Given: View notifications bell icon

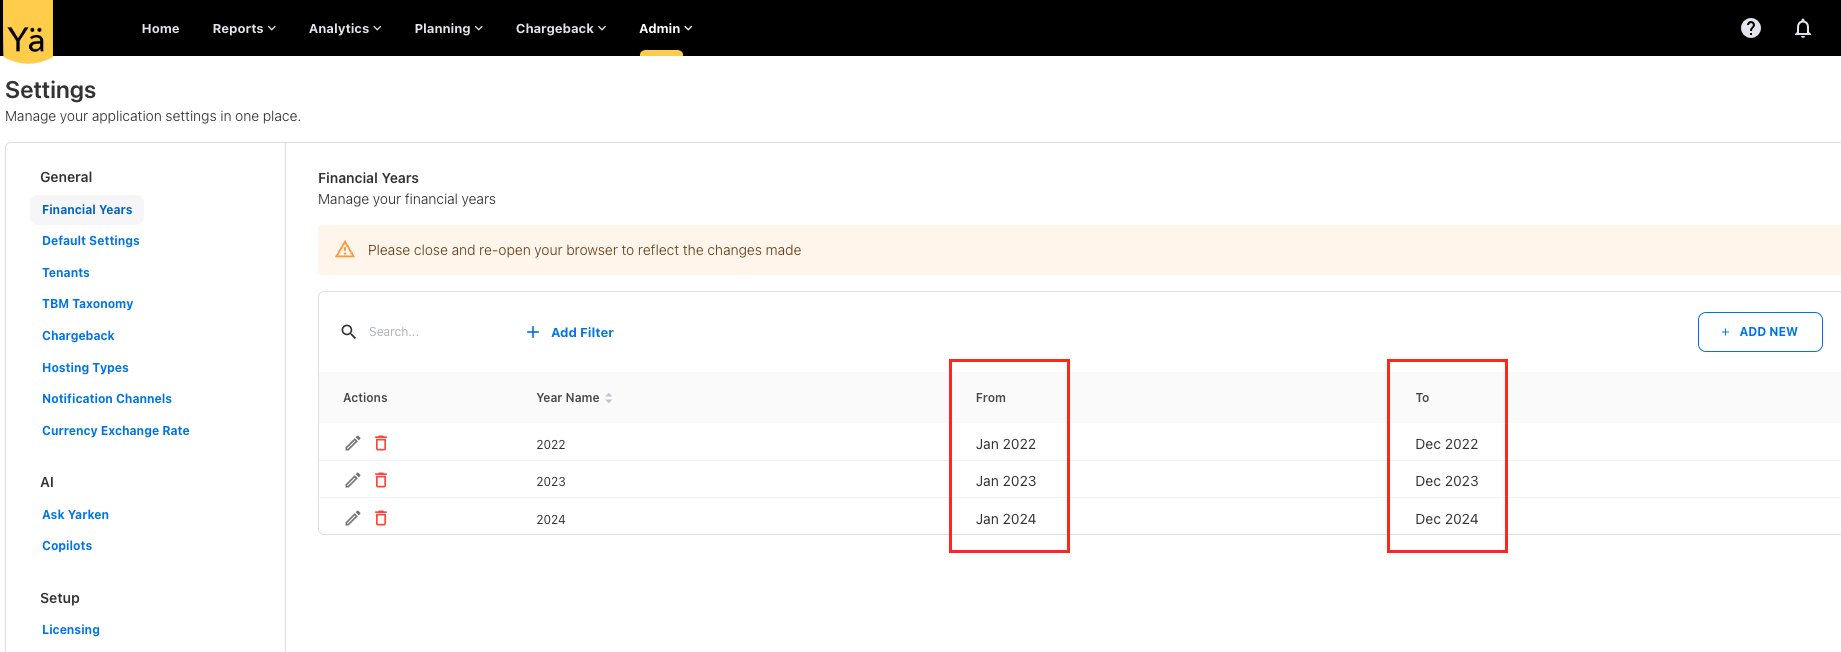Looking at the screenshot, I should [1802, 28].
